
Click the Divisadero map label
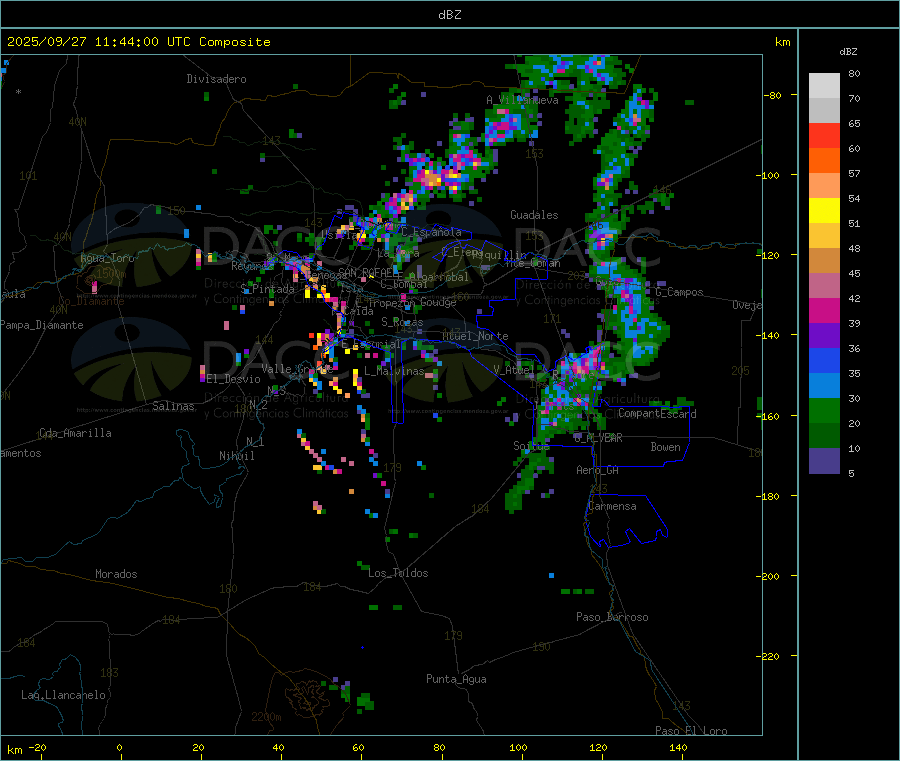click(x=216, y=79)
